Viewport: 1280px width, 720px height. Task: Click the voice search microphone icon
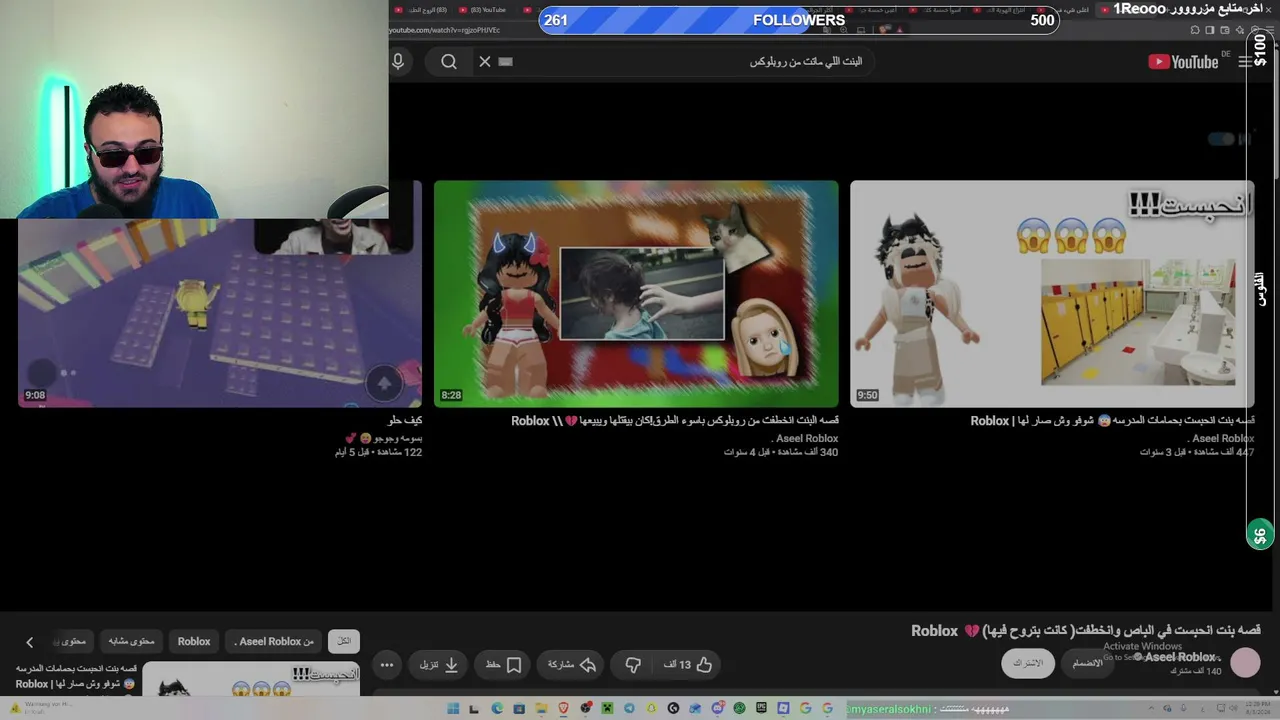click(x=398, y=62)
